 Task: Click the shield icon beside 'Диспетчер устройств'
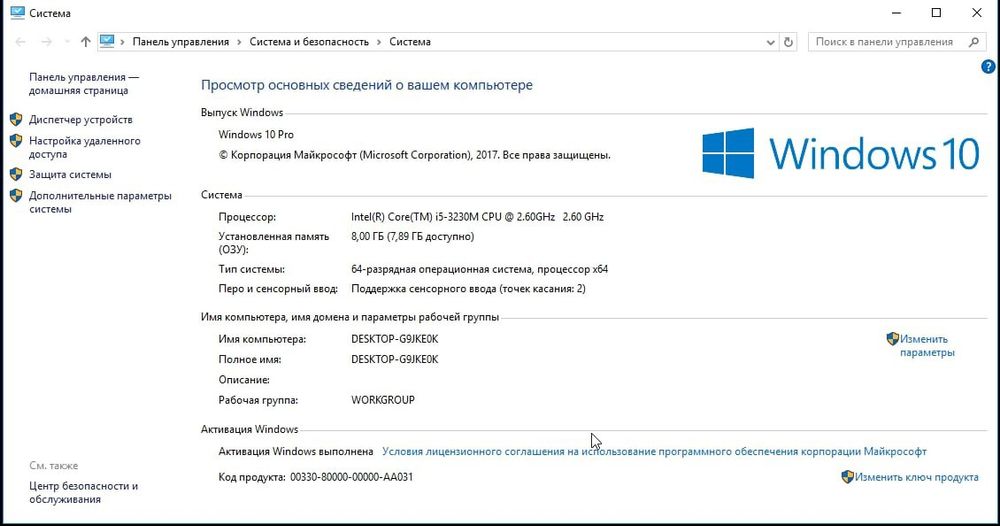click(x=17, y=119)
